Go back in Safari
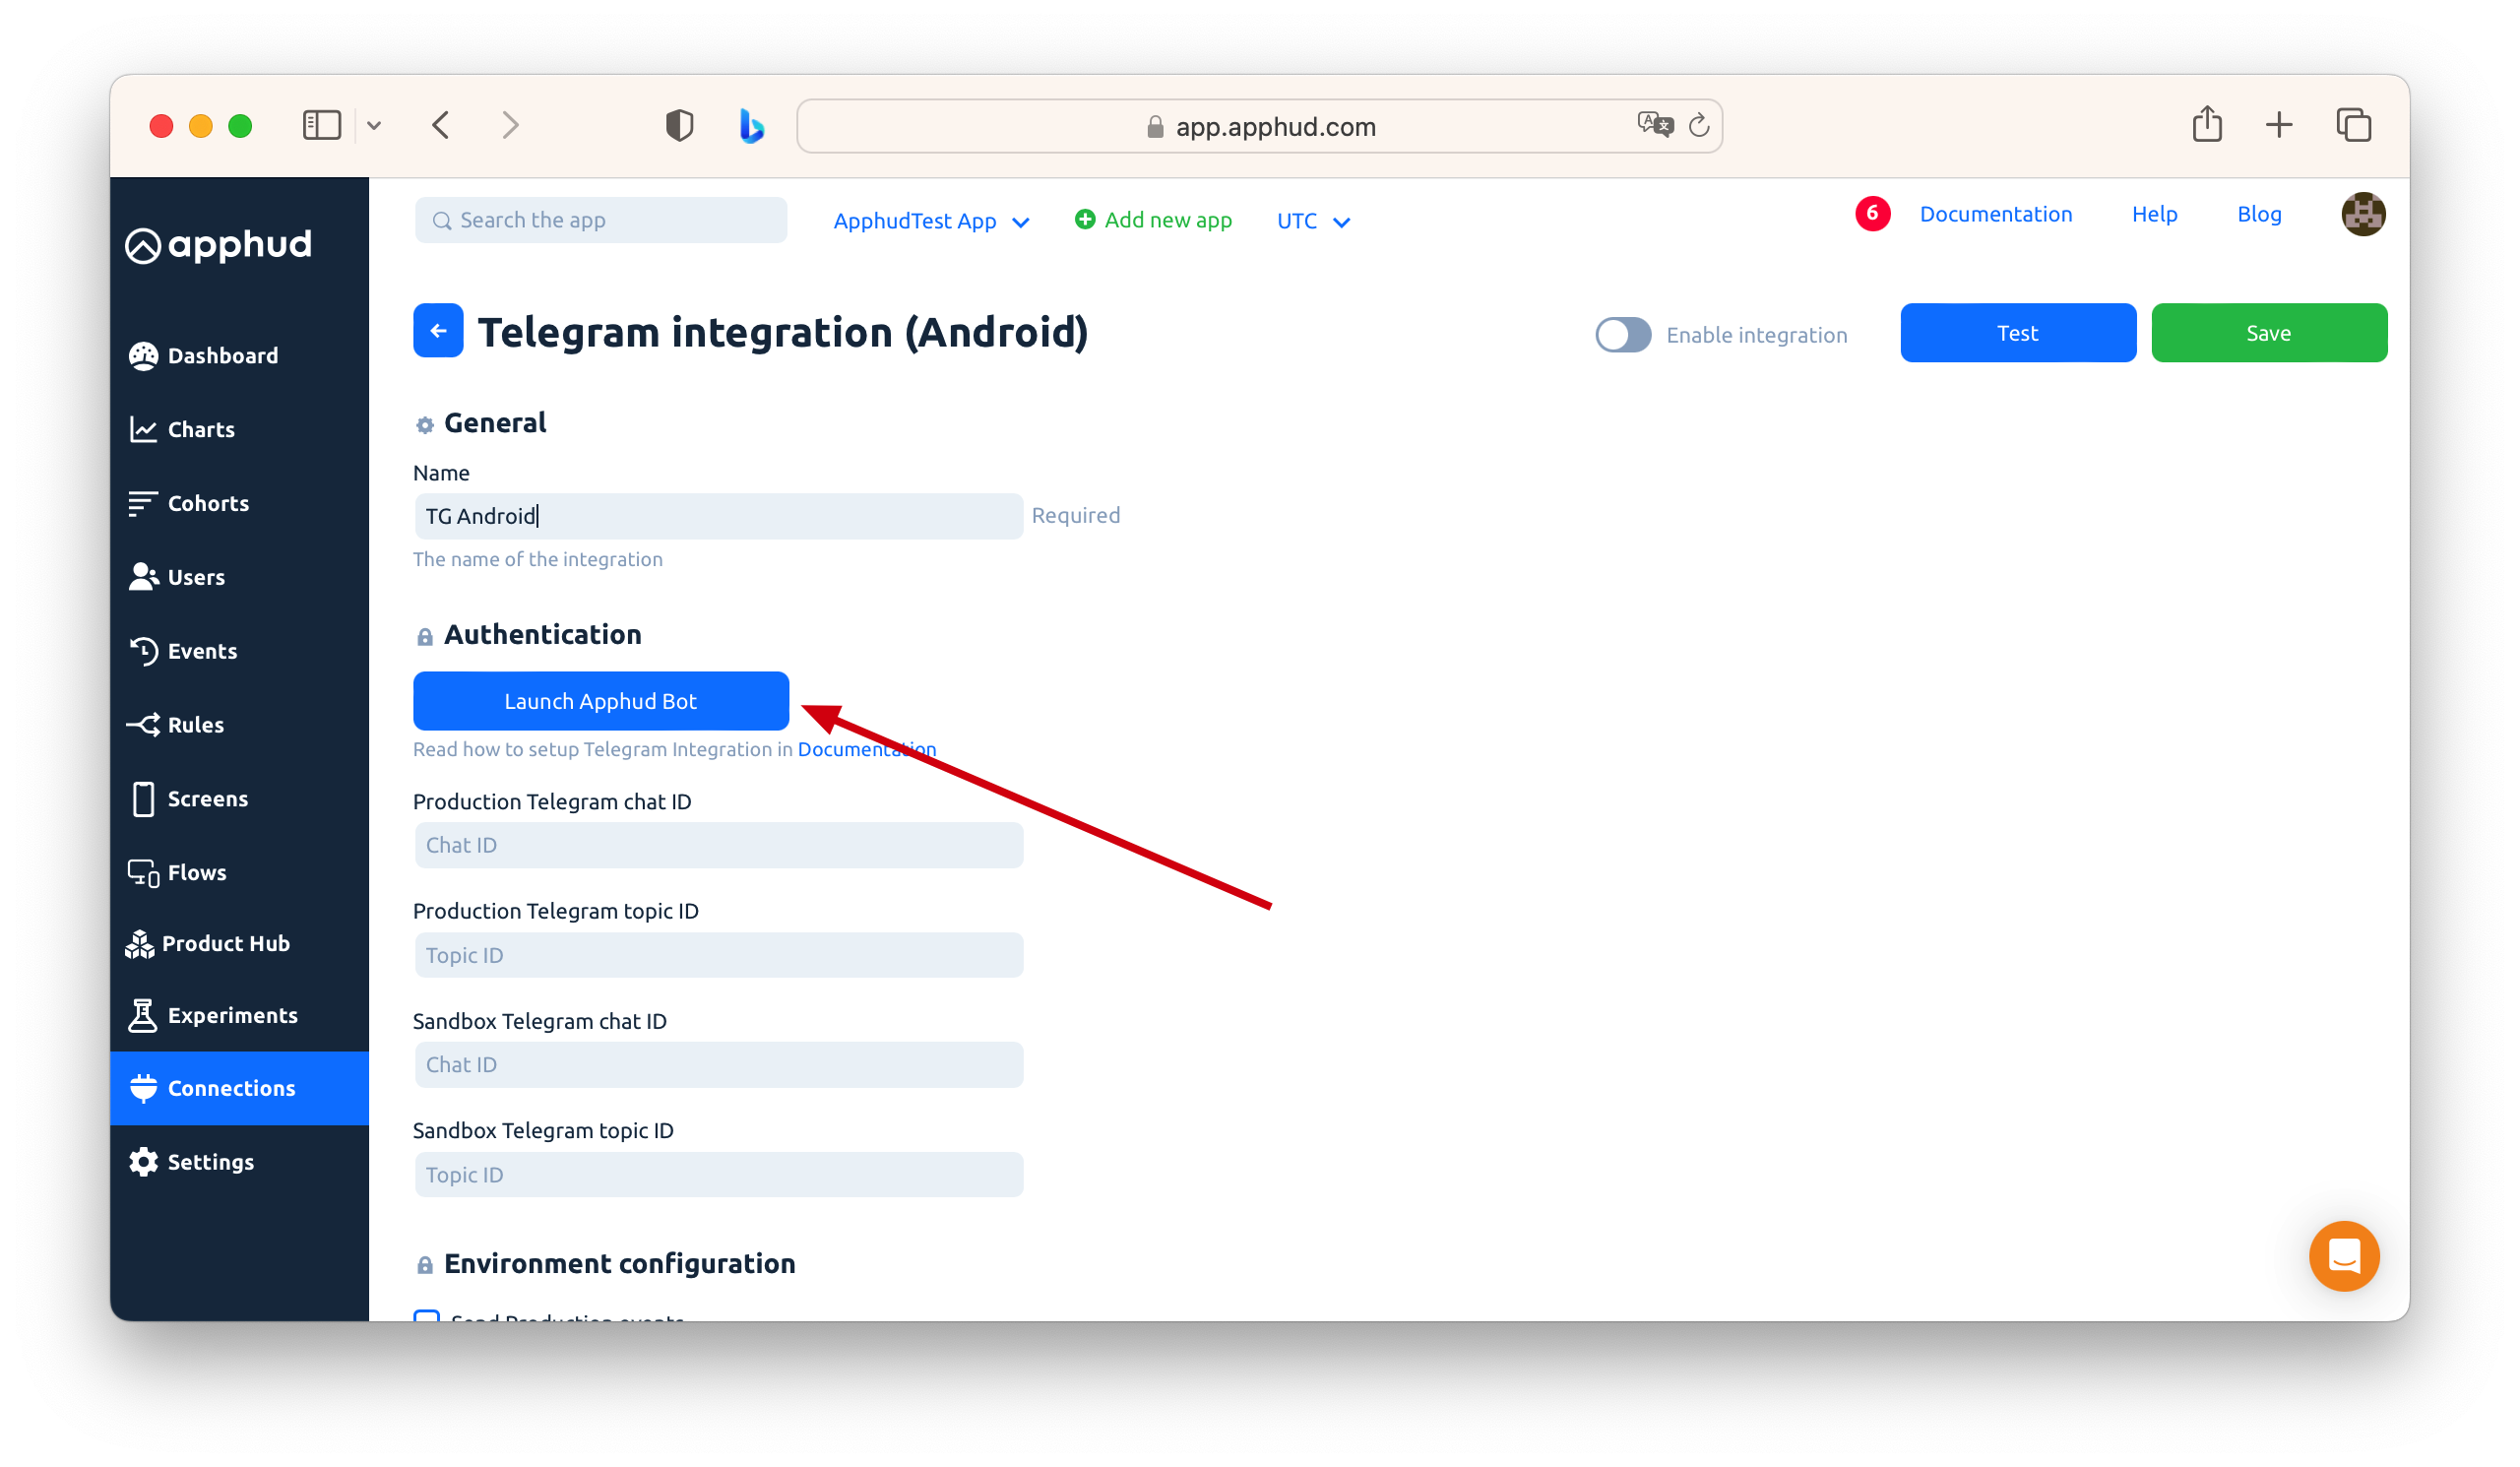The width and height of the screenshot is (2520, 1467). coord(441,125)
